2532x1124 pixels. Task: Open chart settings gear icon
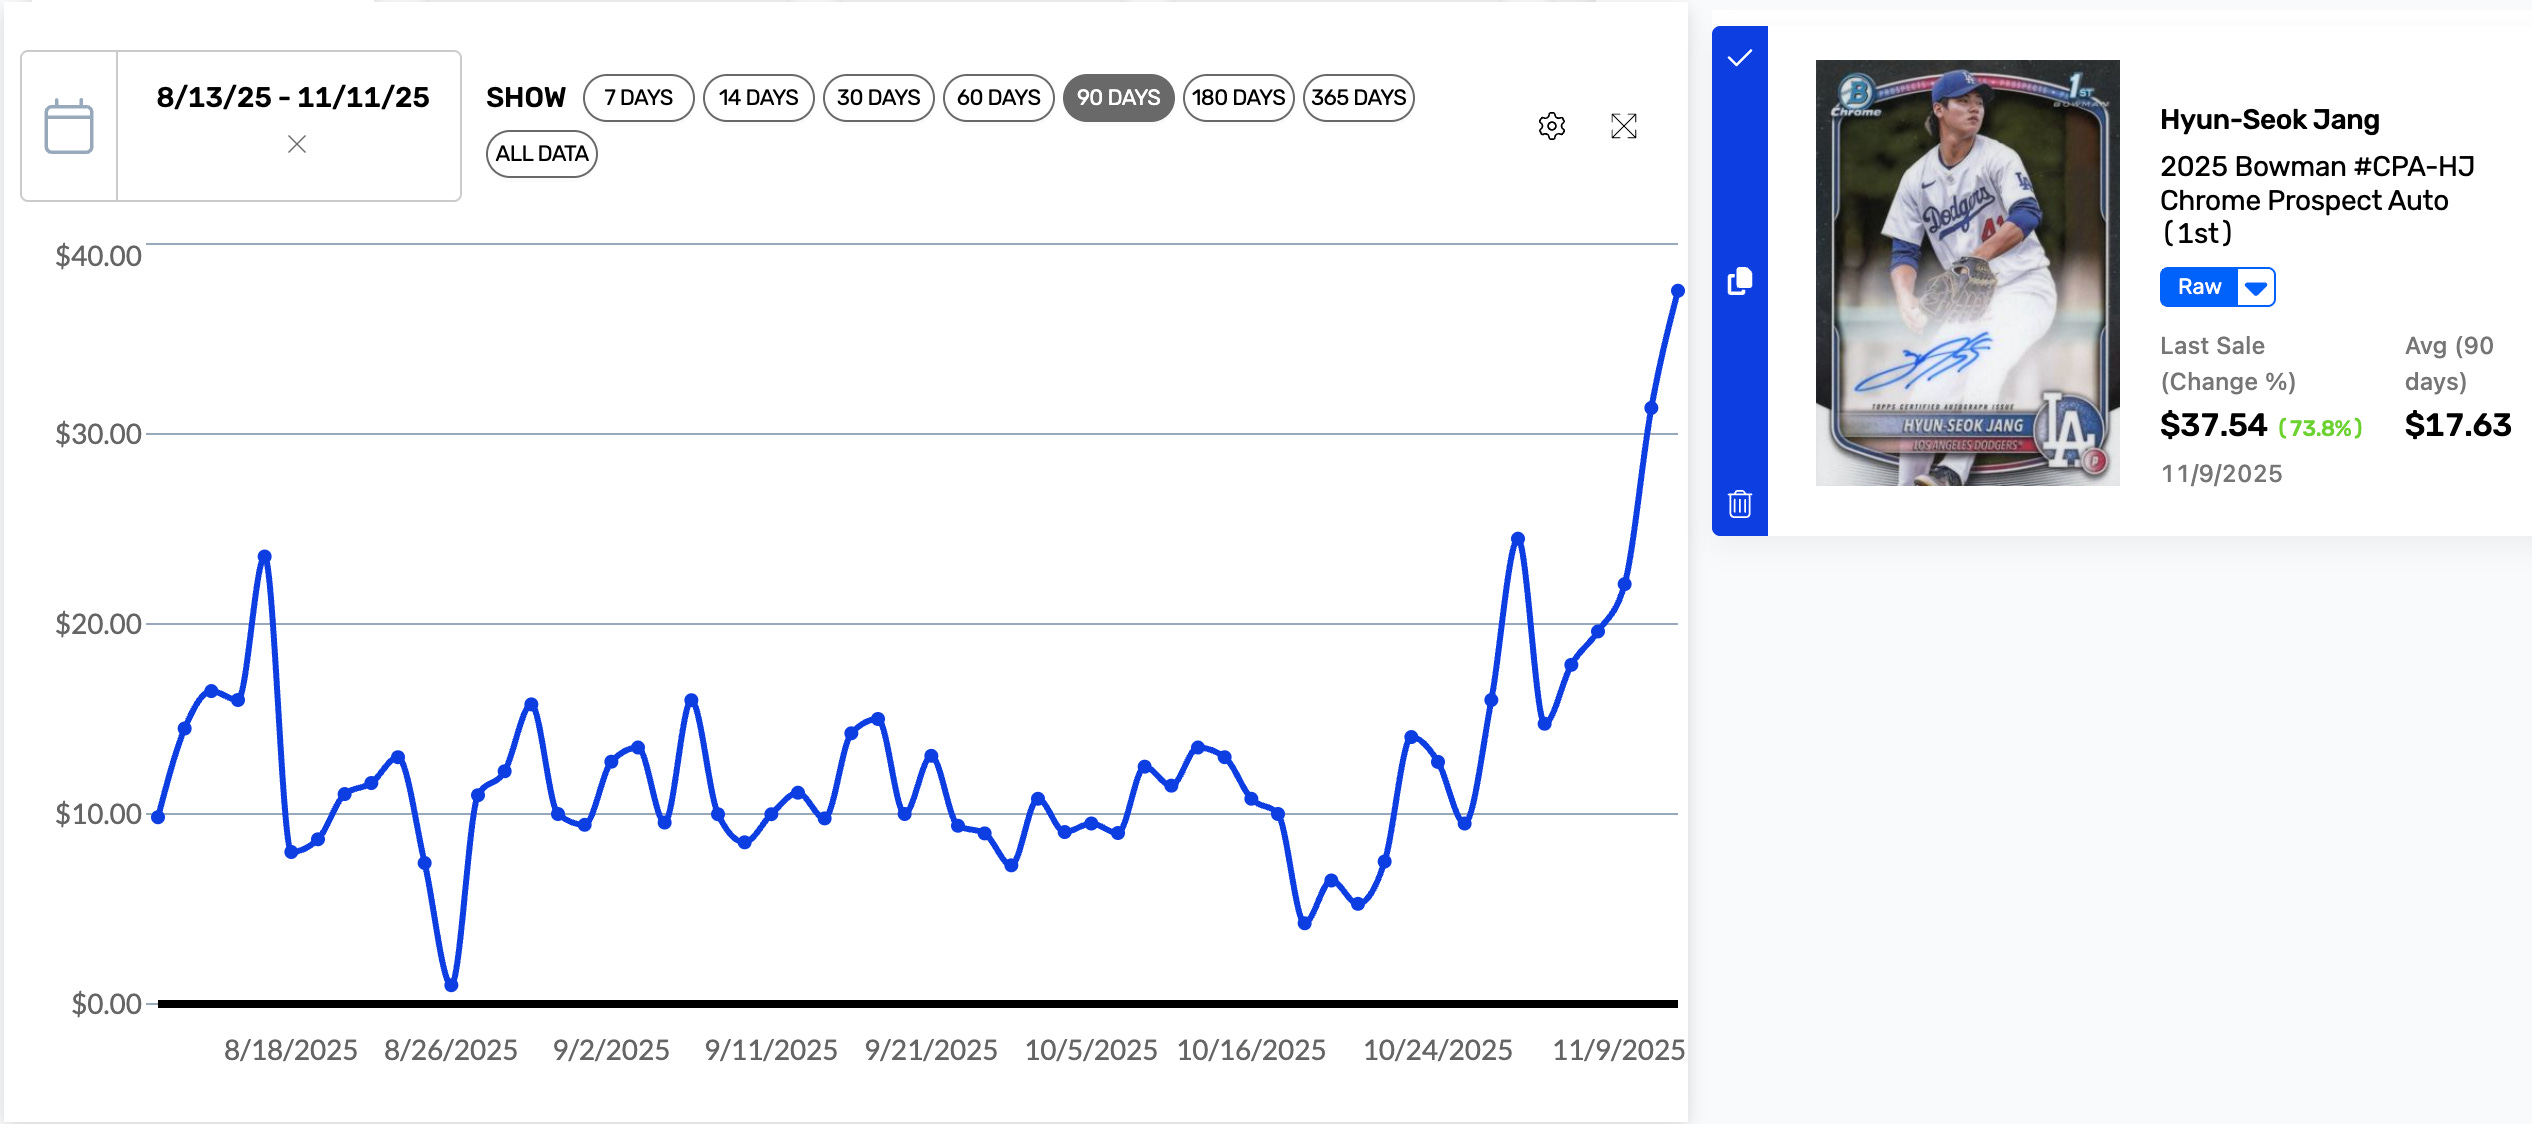pos(1551,126)
